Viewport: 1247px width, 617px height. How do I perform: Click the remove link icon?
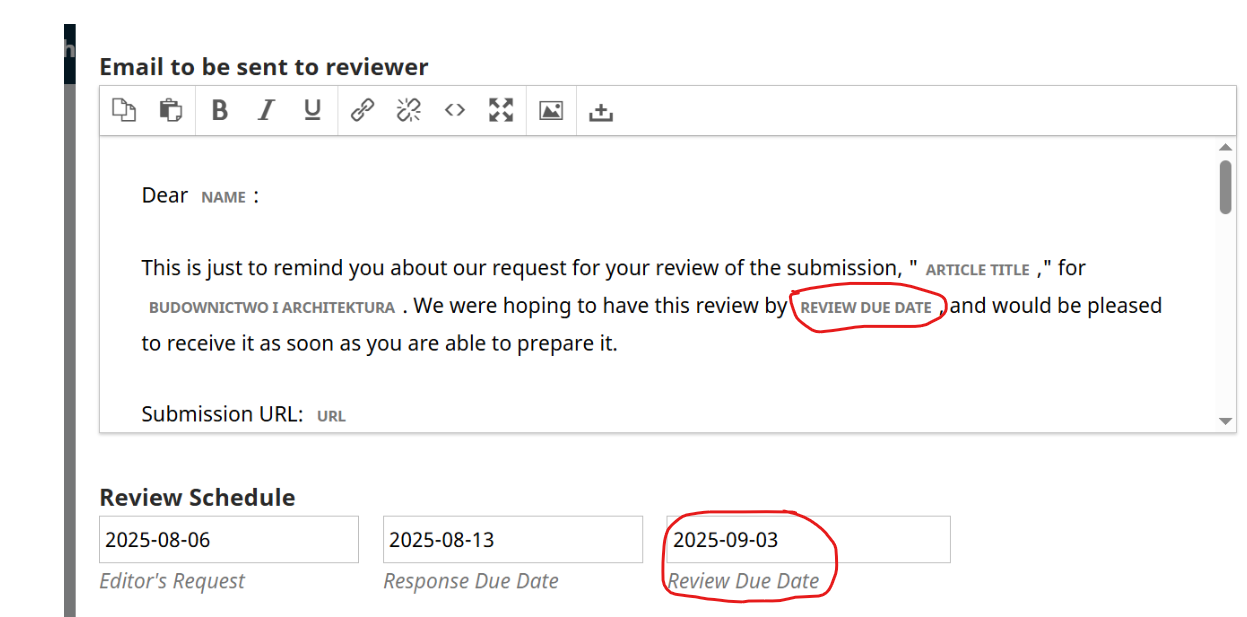point(408,110)
